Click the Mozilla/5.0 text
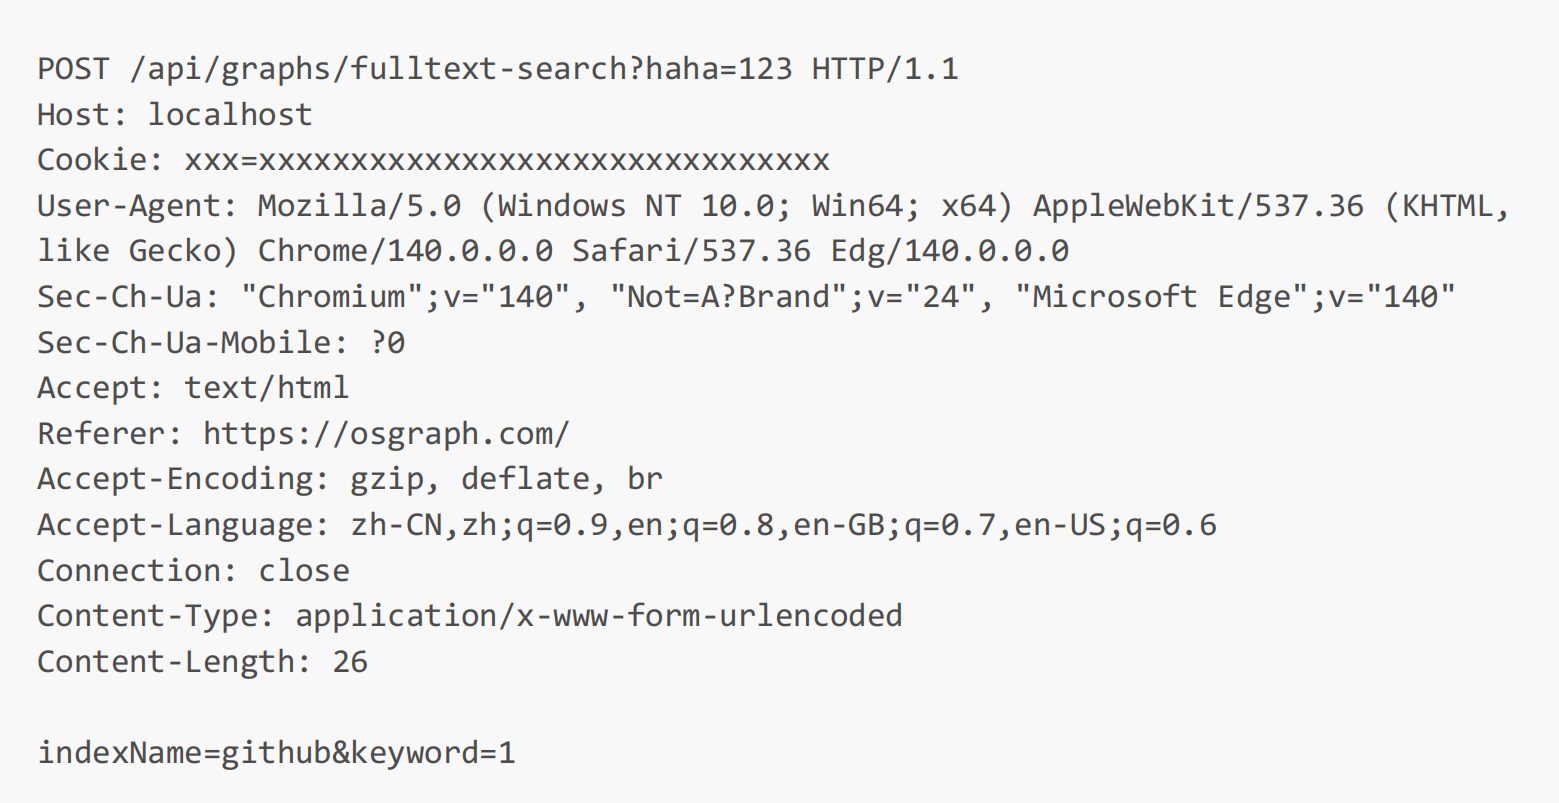Screen dimensions: 1559x803 click(x=359, y=206)
